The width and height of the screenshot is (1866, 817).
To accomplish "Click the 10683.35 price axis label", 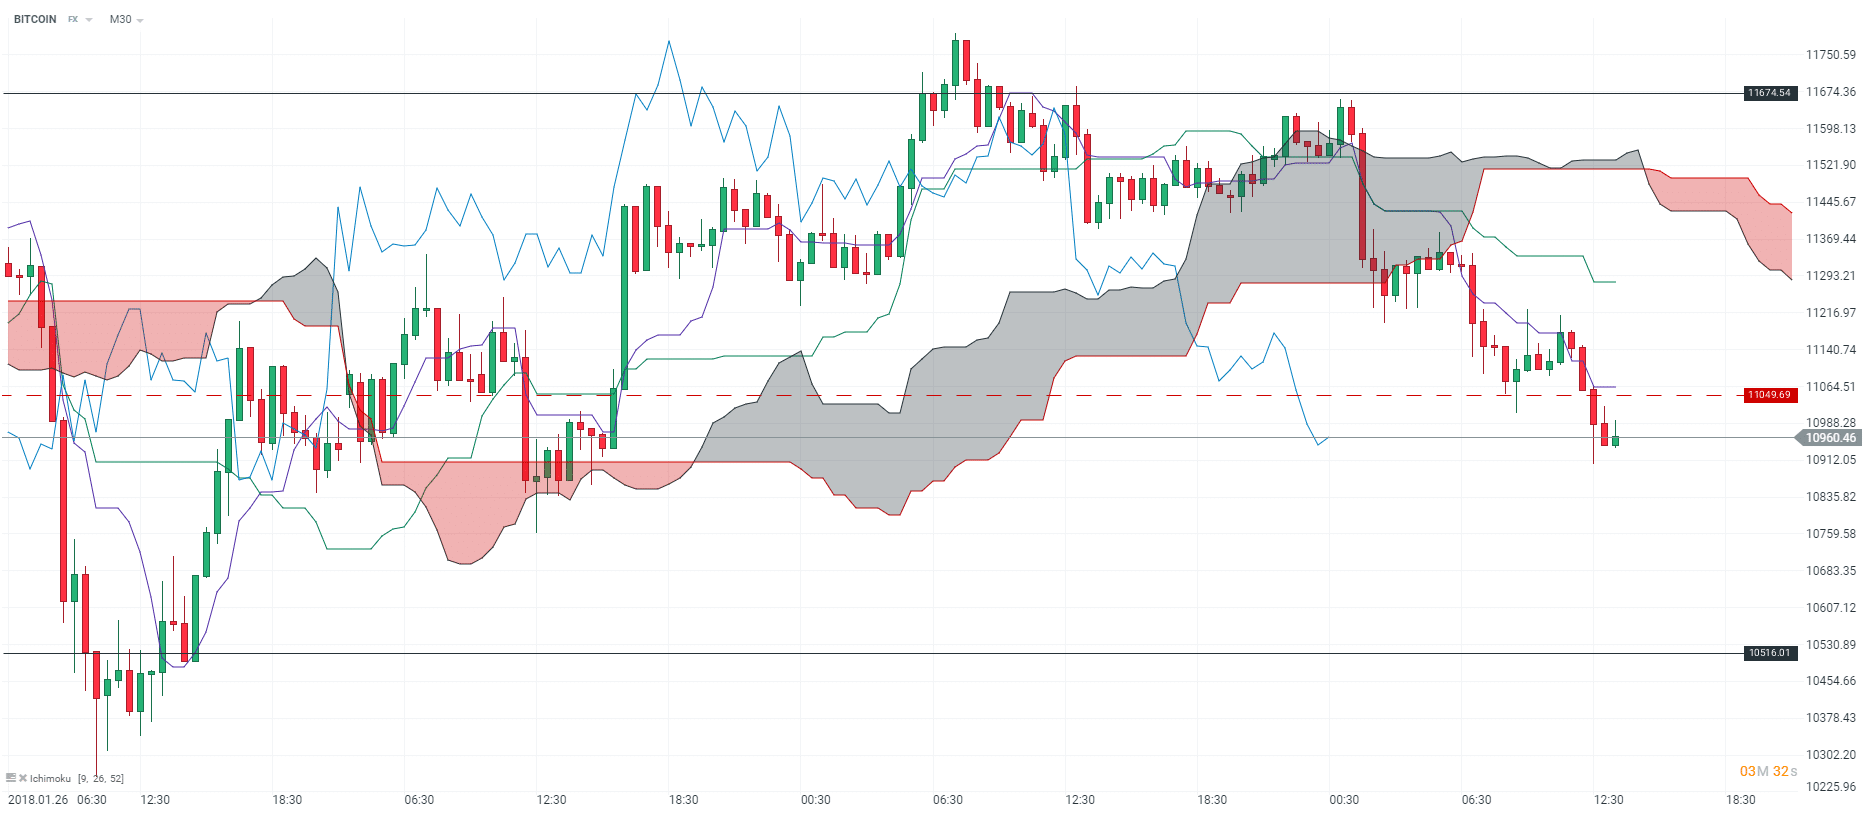I will (x=1830, y=571).
